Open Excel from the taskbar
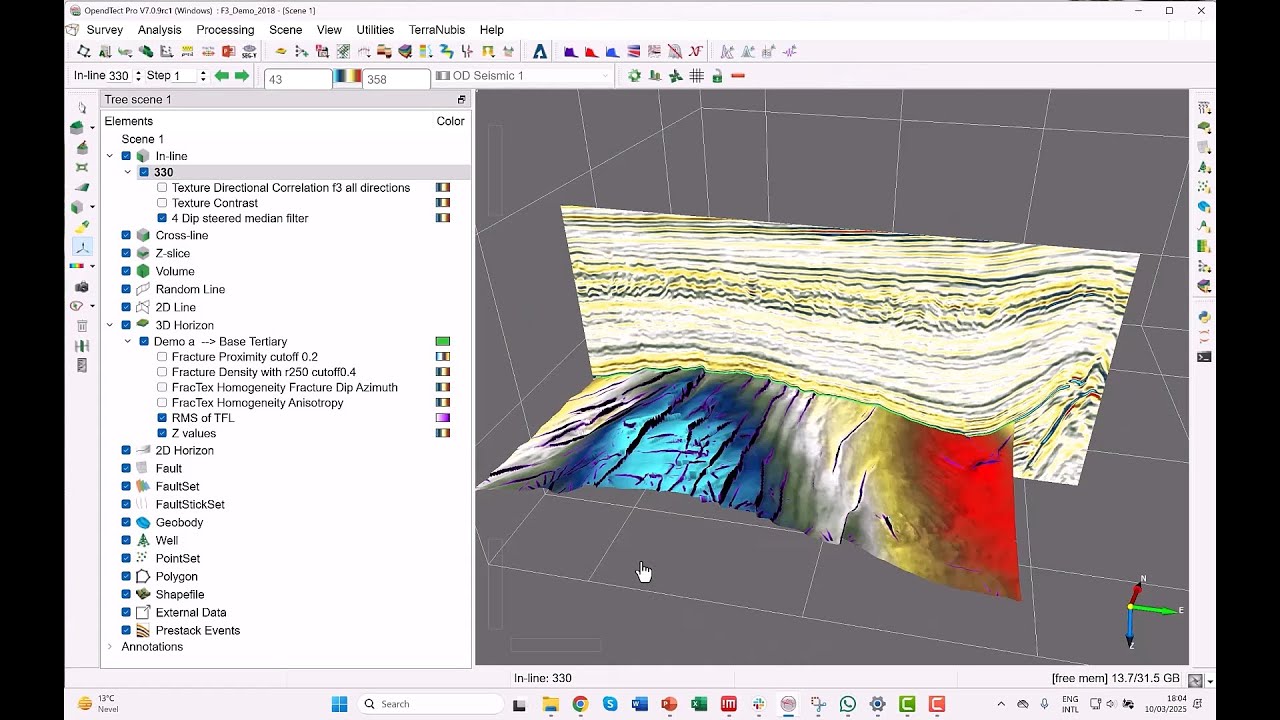 point(699,704)
